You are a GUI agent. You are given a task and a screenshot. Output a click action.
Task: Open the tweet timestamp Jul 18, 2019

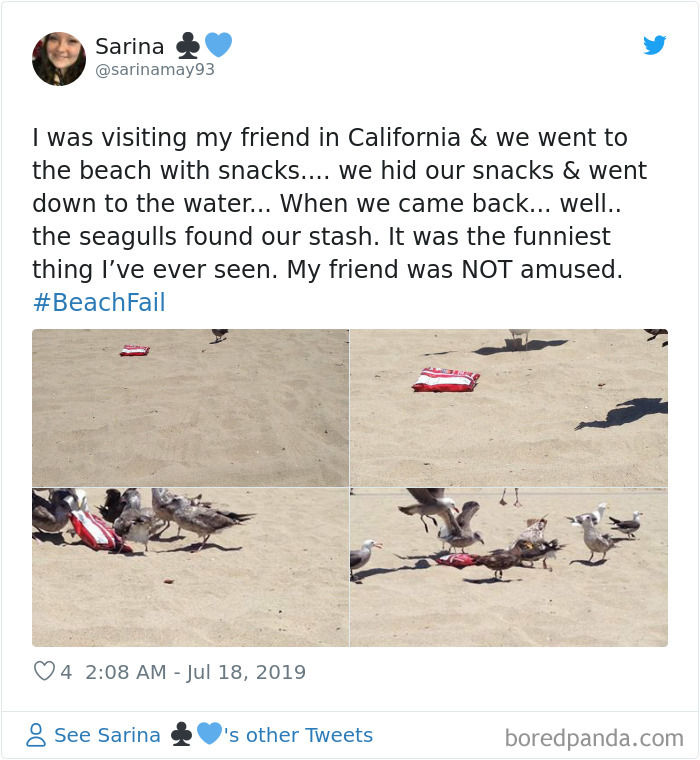[x=196, y=672]
